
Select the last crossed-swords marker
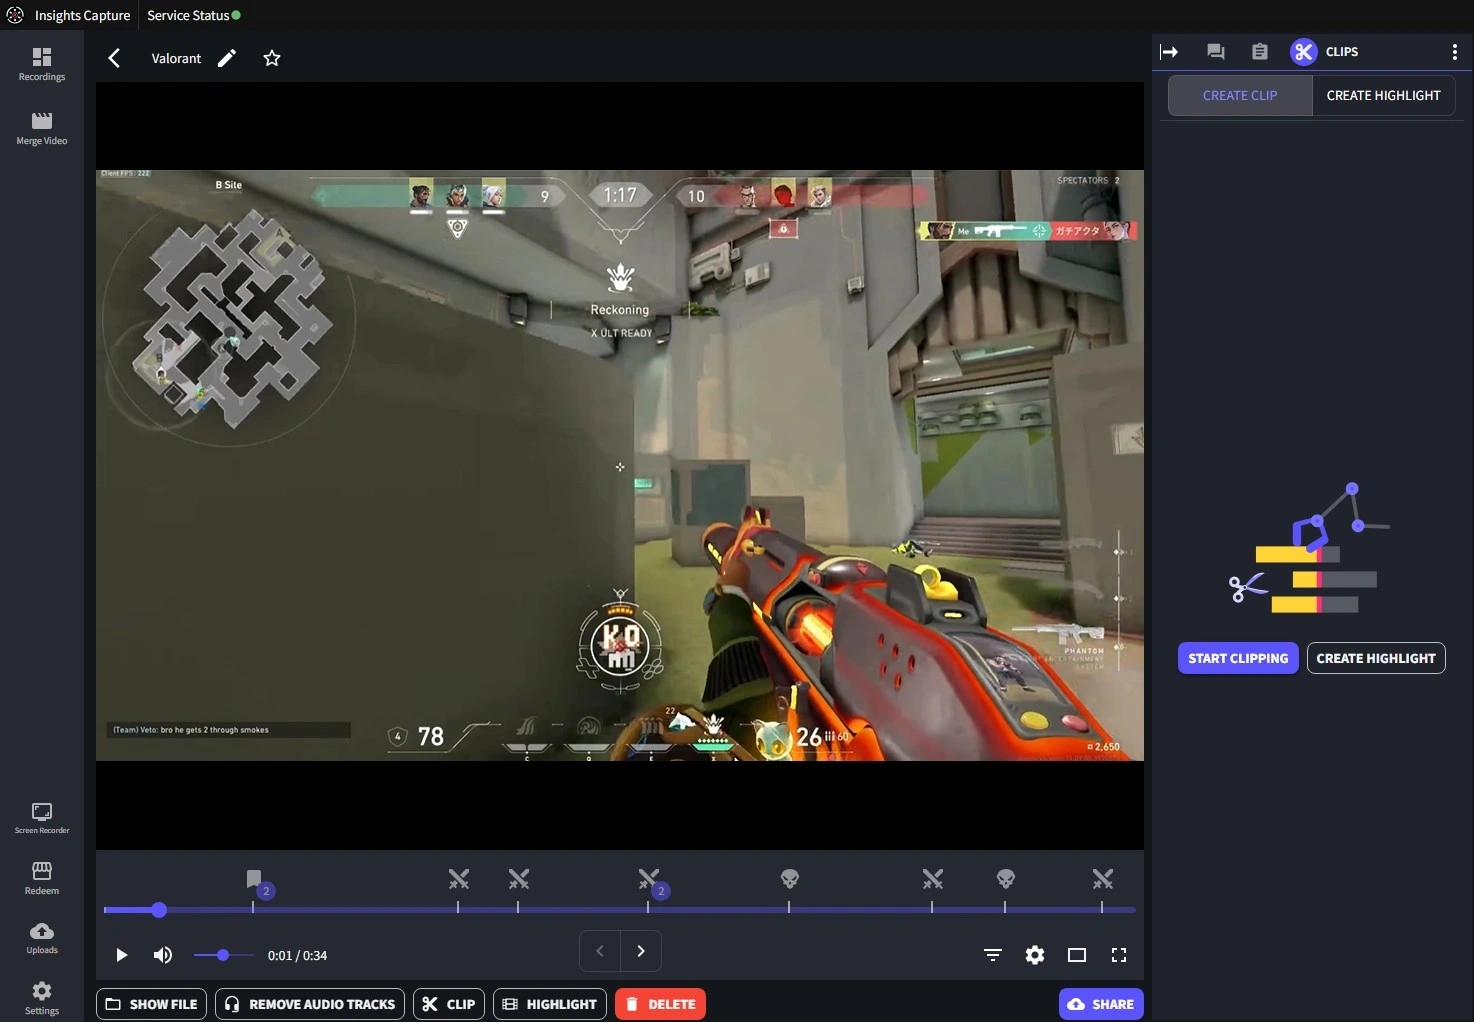click(x=1103, y=879)
